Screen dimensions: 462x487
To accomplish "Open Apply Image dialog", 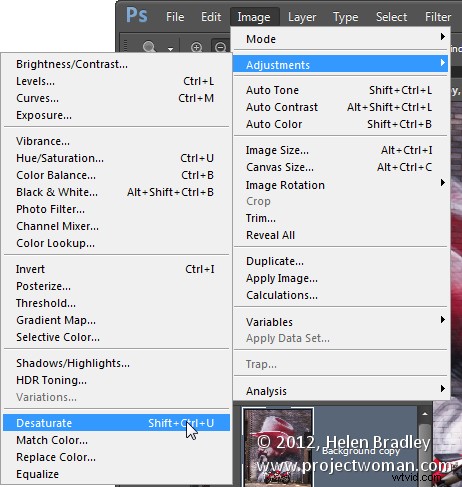I will (340, 278).
